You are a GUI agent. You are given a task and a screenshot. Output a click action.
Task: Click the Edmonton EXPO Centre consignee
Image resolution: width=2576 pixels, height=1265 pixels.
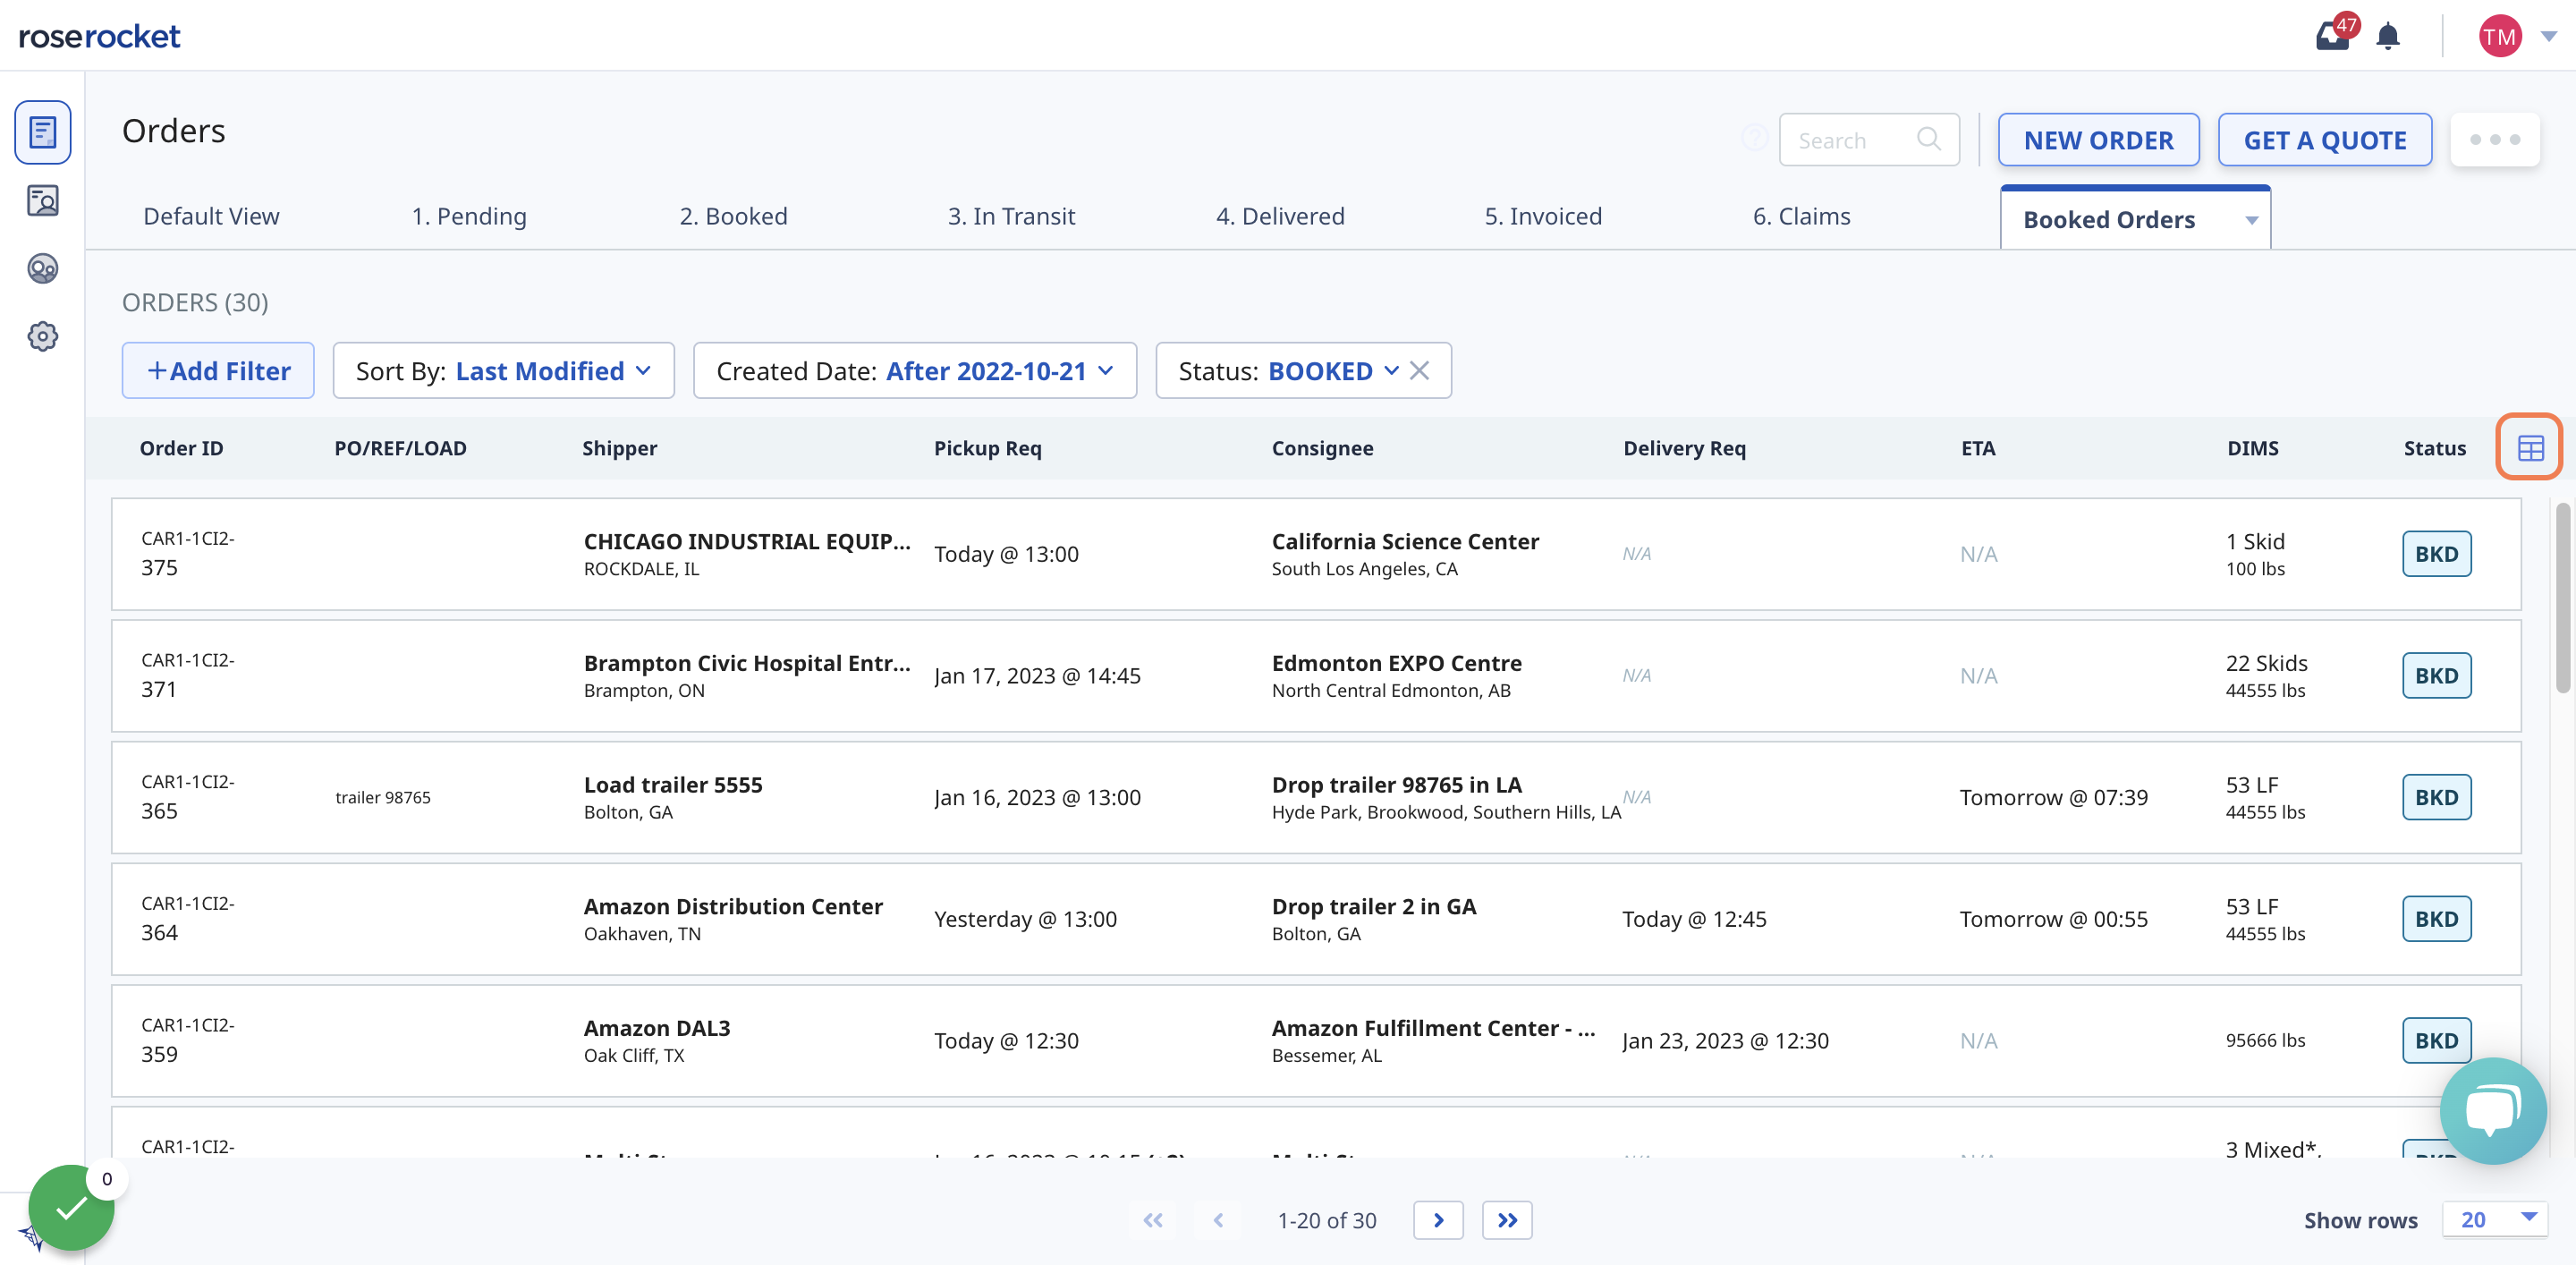[x=1396, y=663]
